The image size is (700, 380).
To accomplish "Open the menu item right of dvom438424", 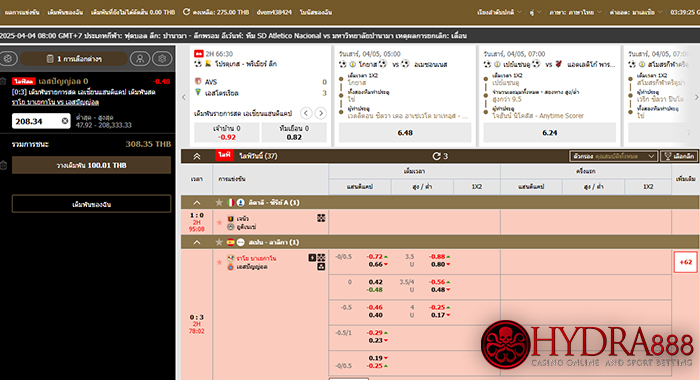I will coord(316,12).
